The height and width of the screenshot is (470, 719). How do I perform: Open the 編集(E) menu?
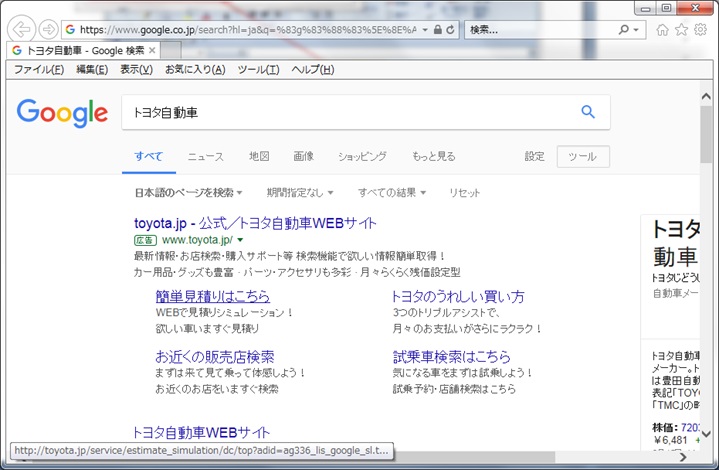[x=92, y=70]
